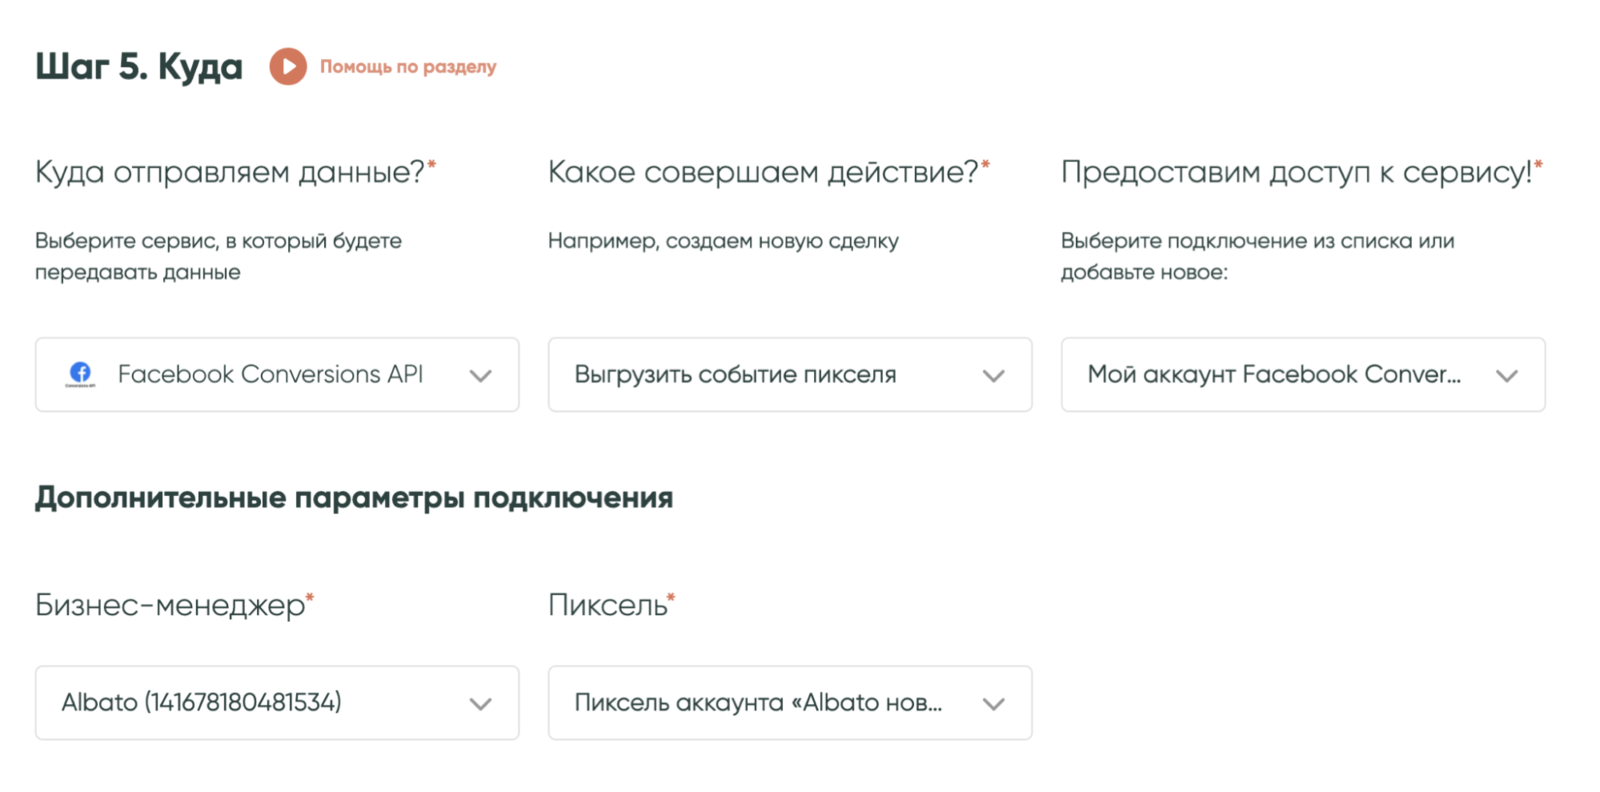Click the "Предоставим доступ к сервису!" label
Viewport: 1600px width, 792px height.
pos(1296,172)
